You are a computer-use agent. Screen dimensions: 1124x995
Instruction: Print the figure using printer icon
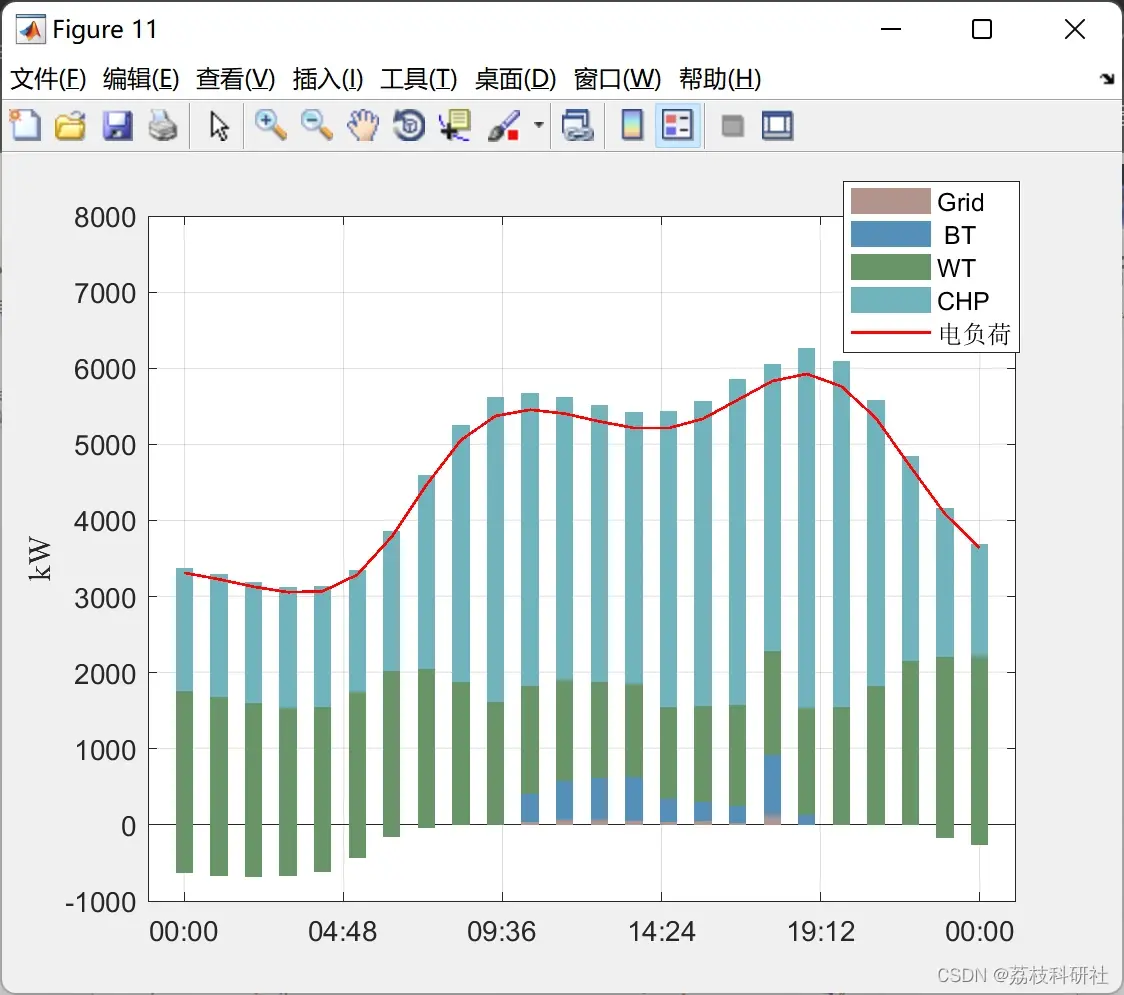pos(163,125)
